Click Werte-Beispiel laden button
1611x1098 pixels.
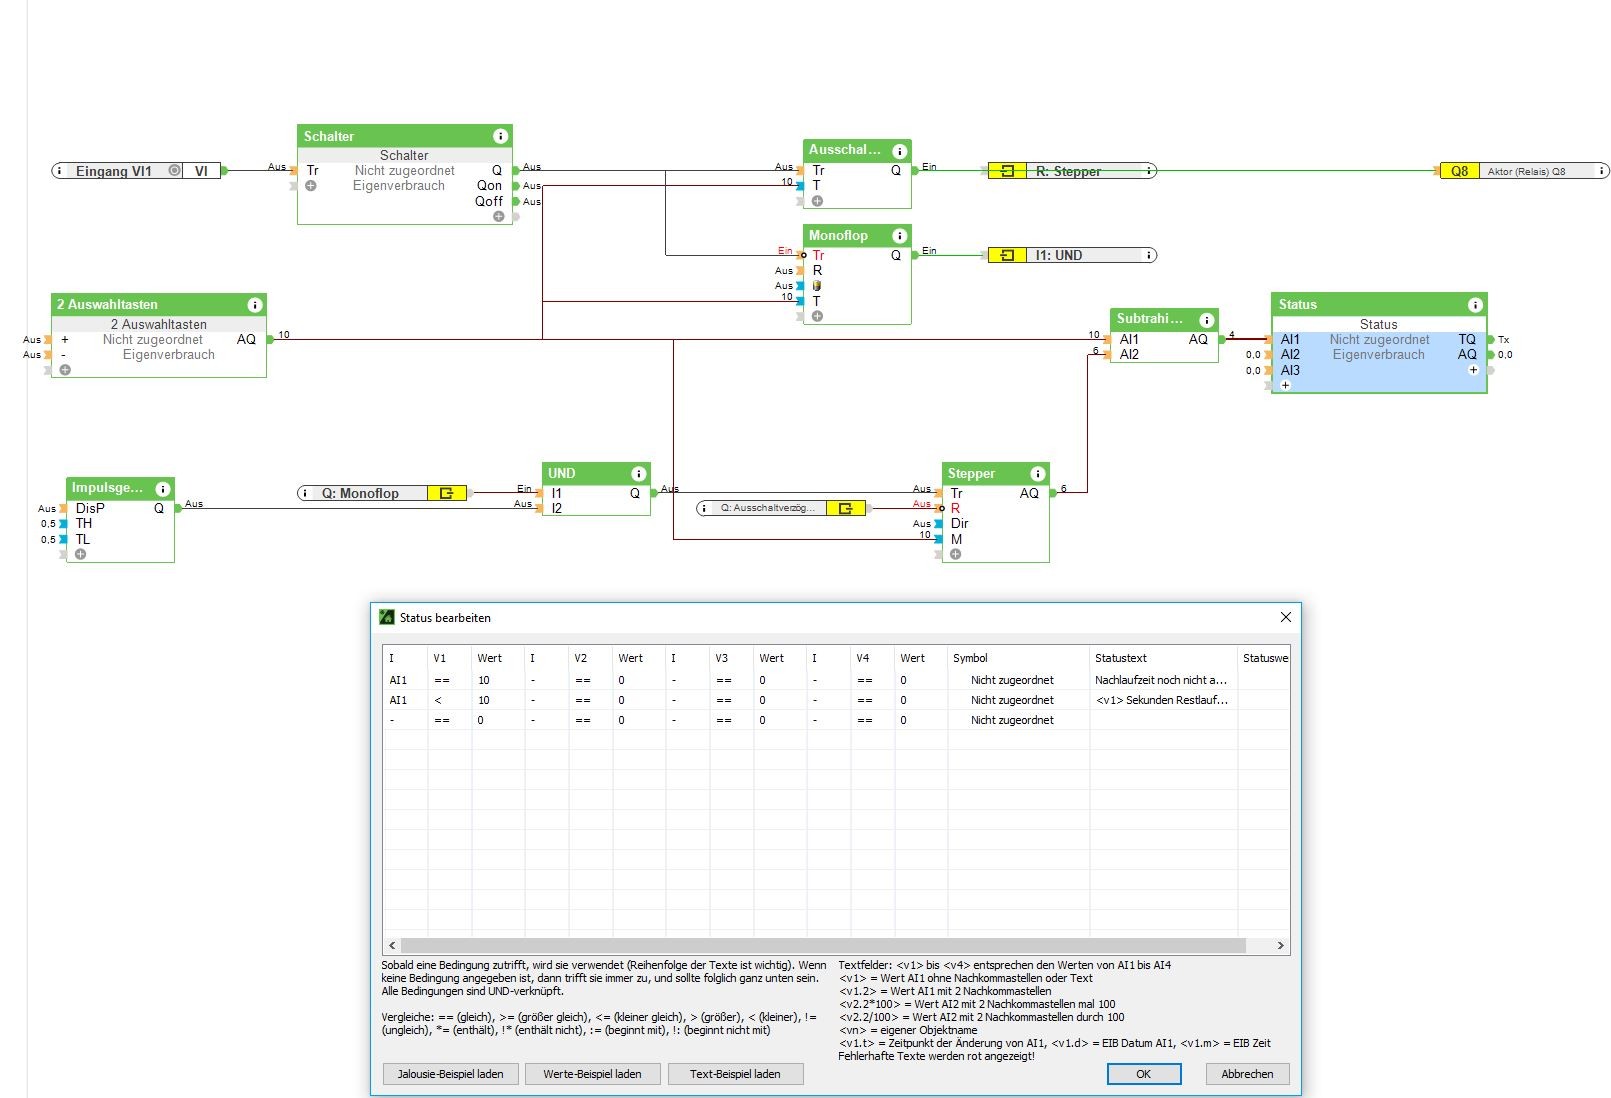tap(592, 1074)
